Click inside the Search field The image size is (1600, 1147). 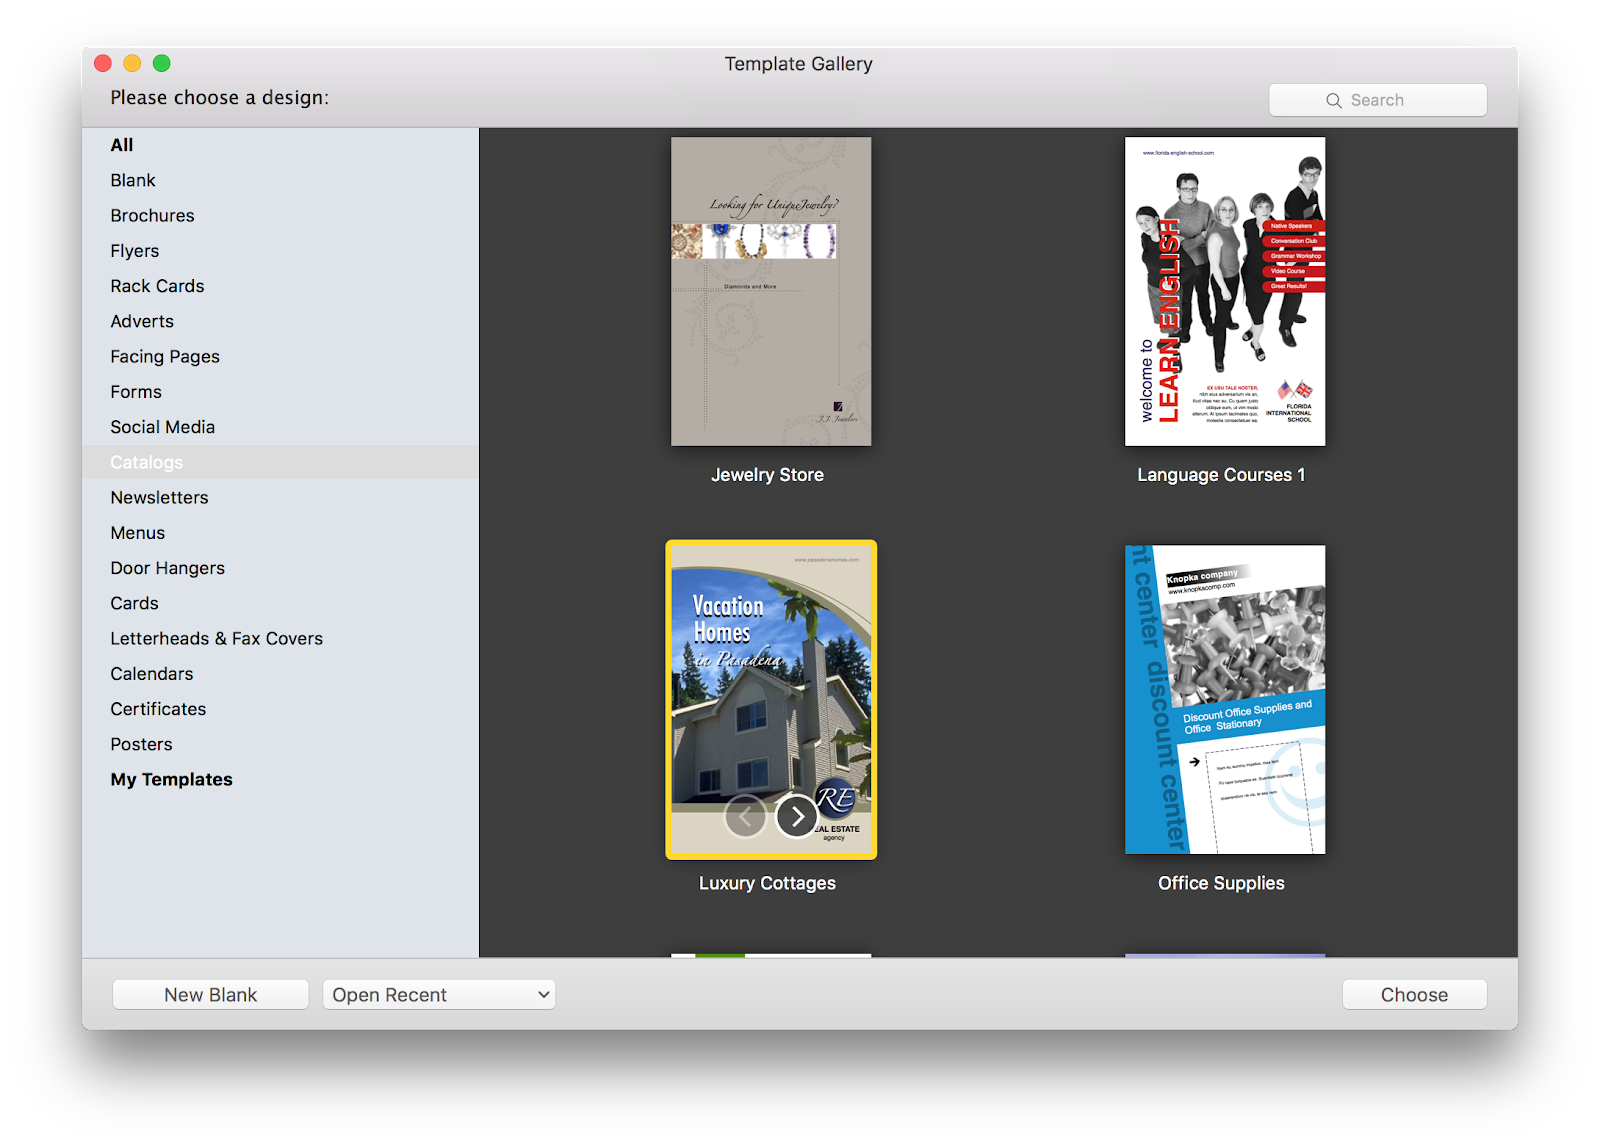[x=1390, y=100]
